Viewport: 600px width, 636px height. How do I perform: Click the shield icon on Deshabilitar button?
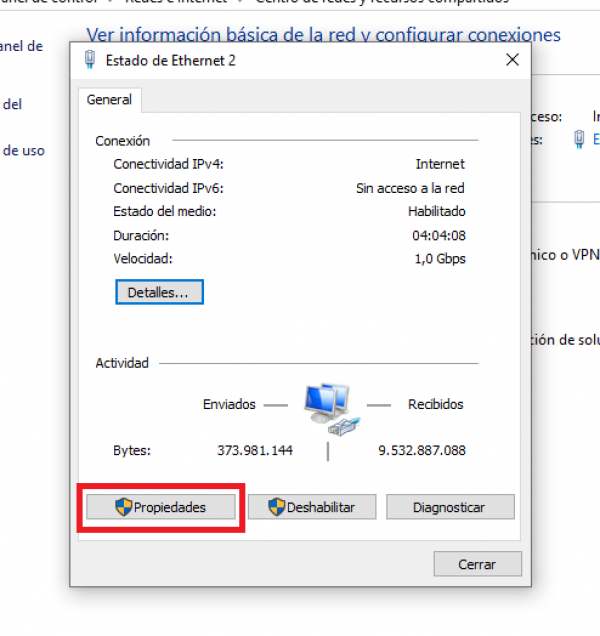click(x=276, y=507)
